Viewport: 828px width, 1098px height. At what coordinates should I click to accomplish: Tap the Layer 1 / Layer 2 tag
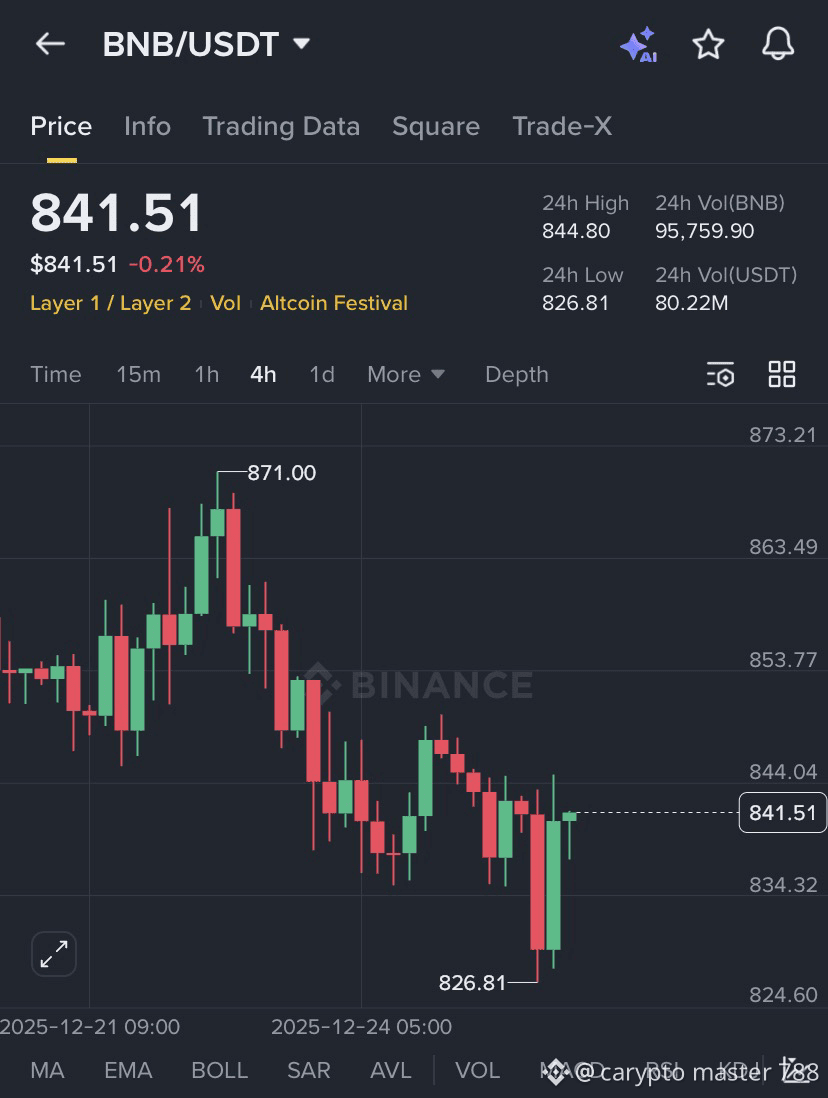click(x=111, y=303)
